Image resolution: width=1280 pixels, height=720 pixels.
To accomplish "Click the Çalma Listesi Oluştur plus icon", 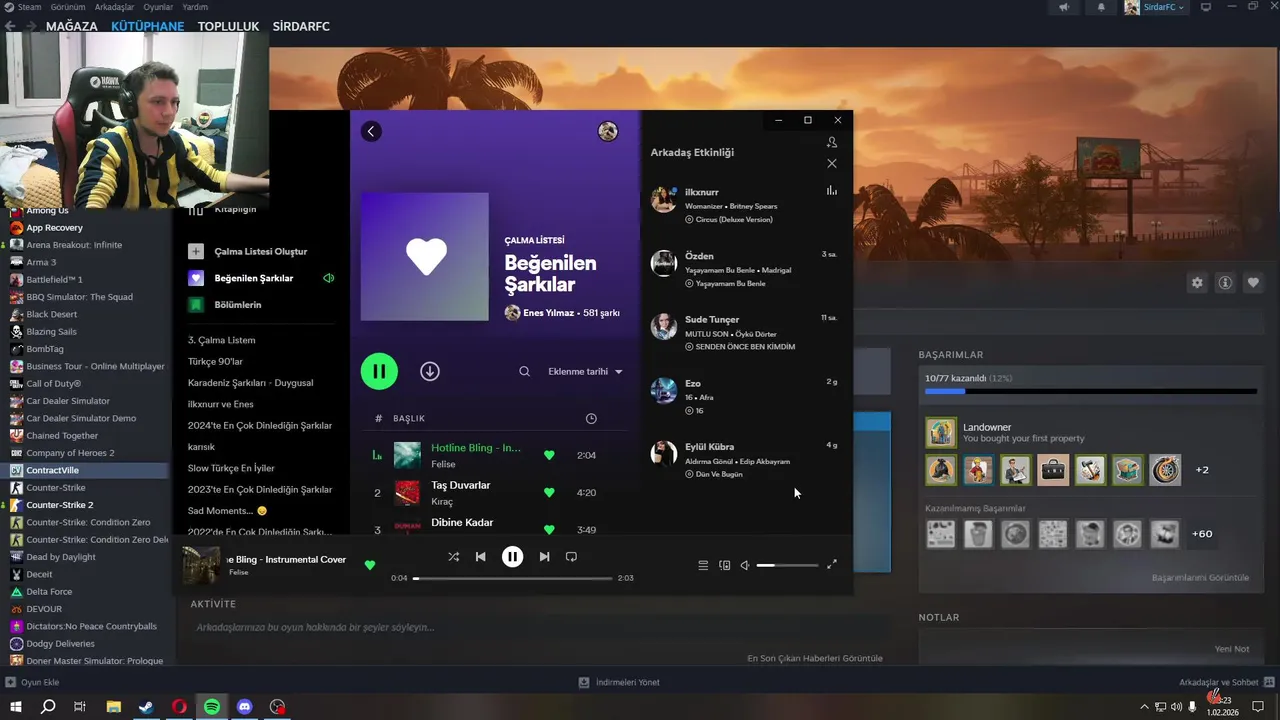I will tap(196, 251).
